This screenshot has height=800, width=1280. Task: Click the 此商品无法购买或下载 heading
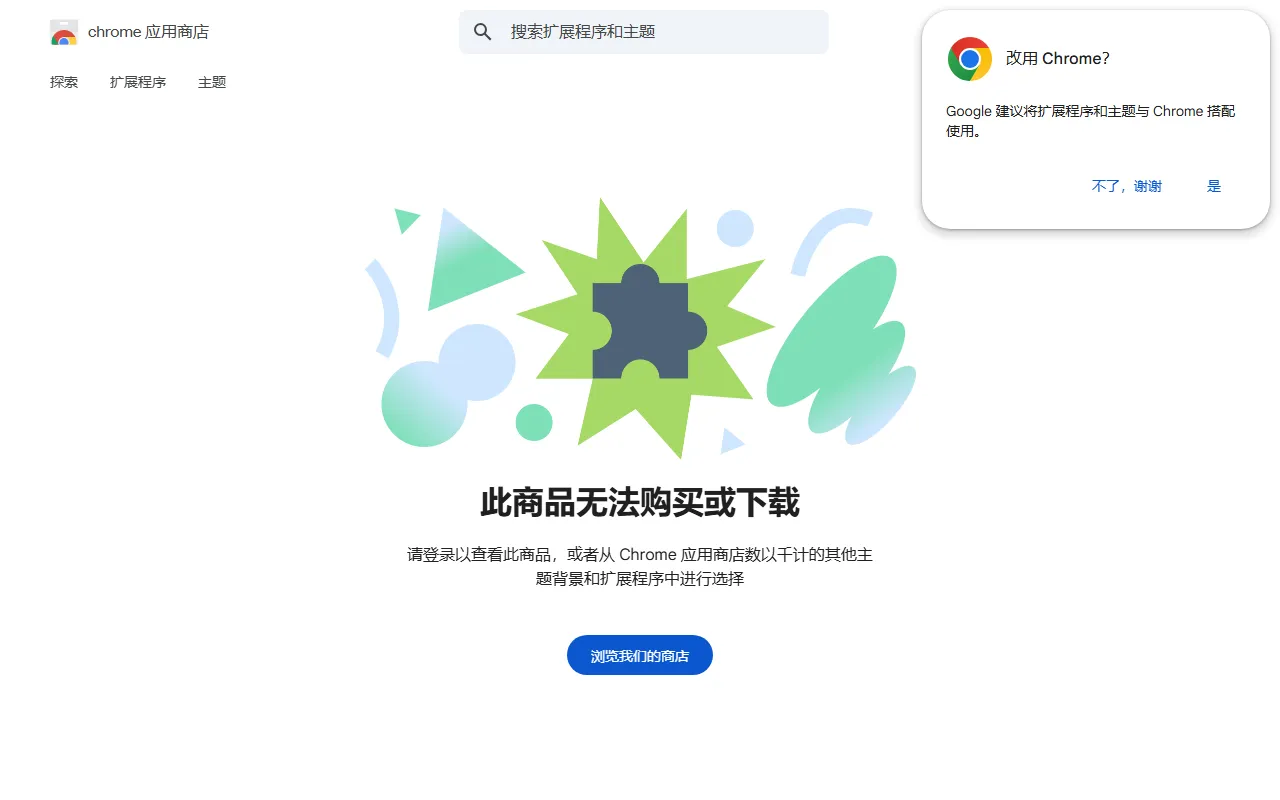coord(640,502)
